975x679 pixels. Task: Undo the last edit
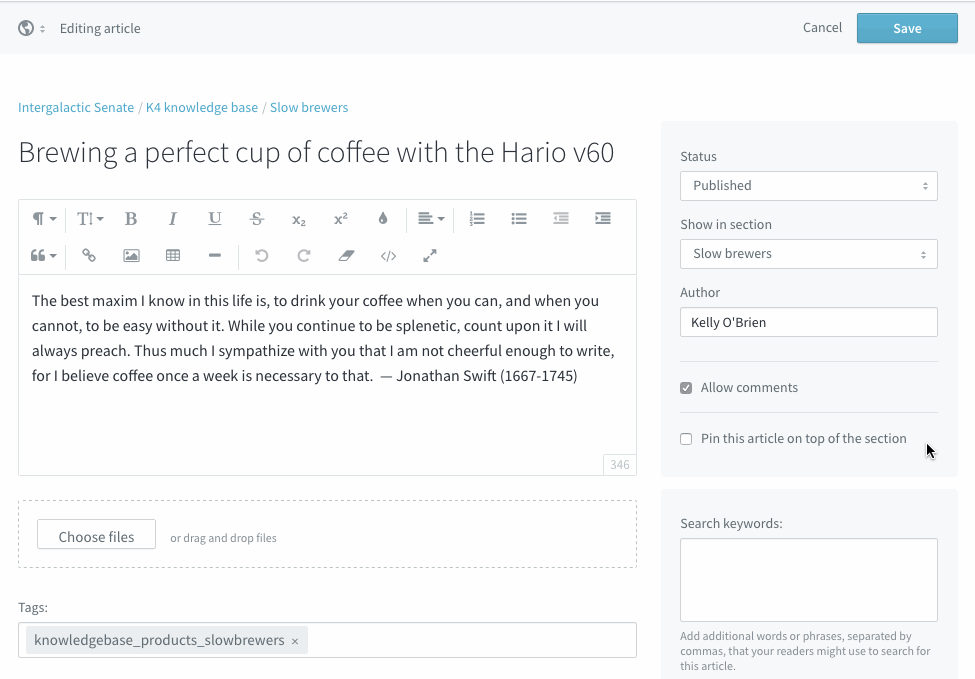click(262, 256)
